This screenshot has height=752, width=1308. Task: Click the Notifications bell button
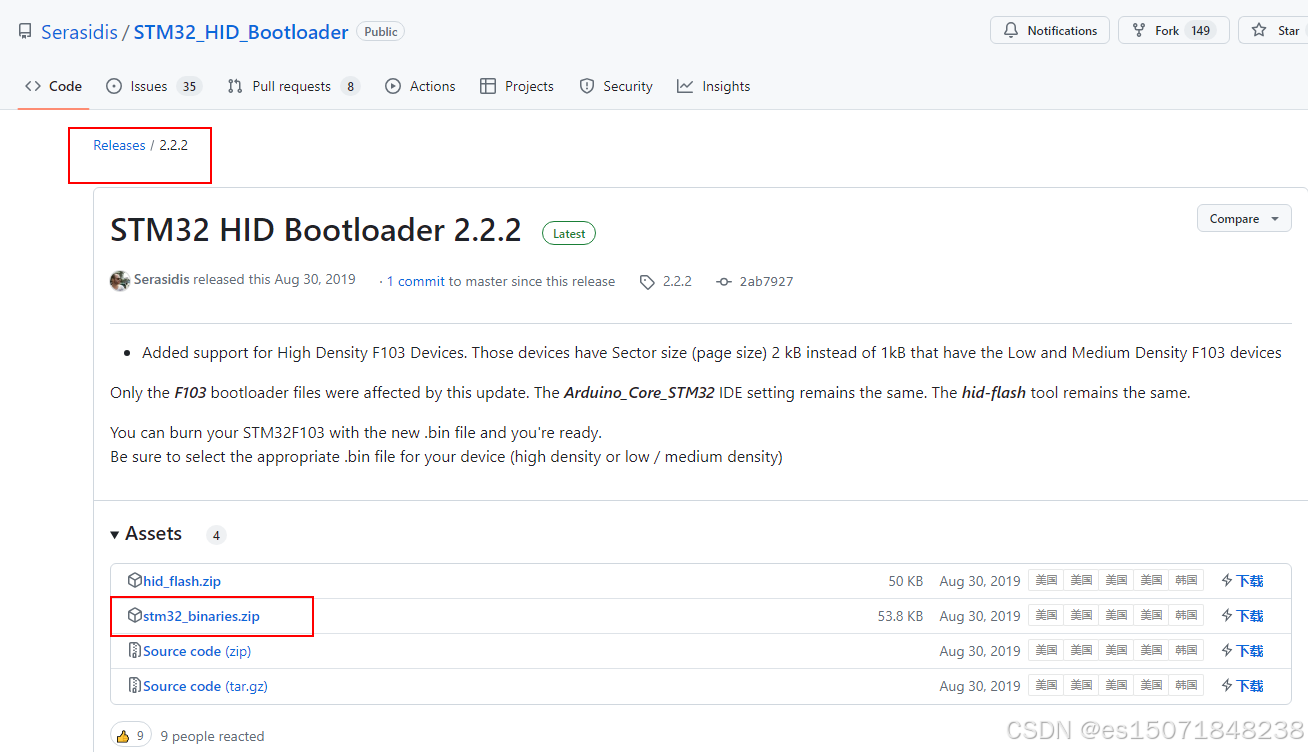1050,31
